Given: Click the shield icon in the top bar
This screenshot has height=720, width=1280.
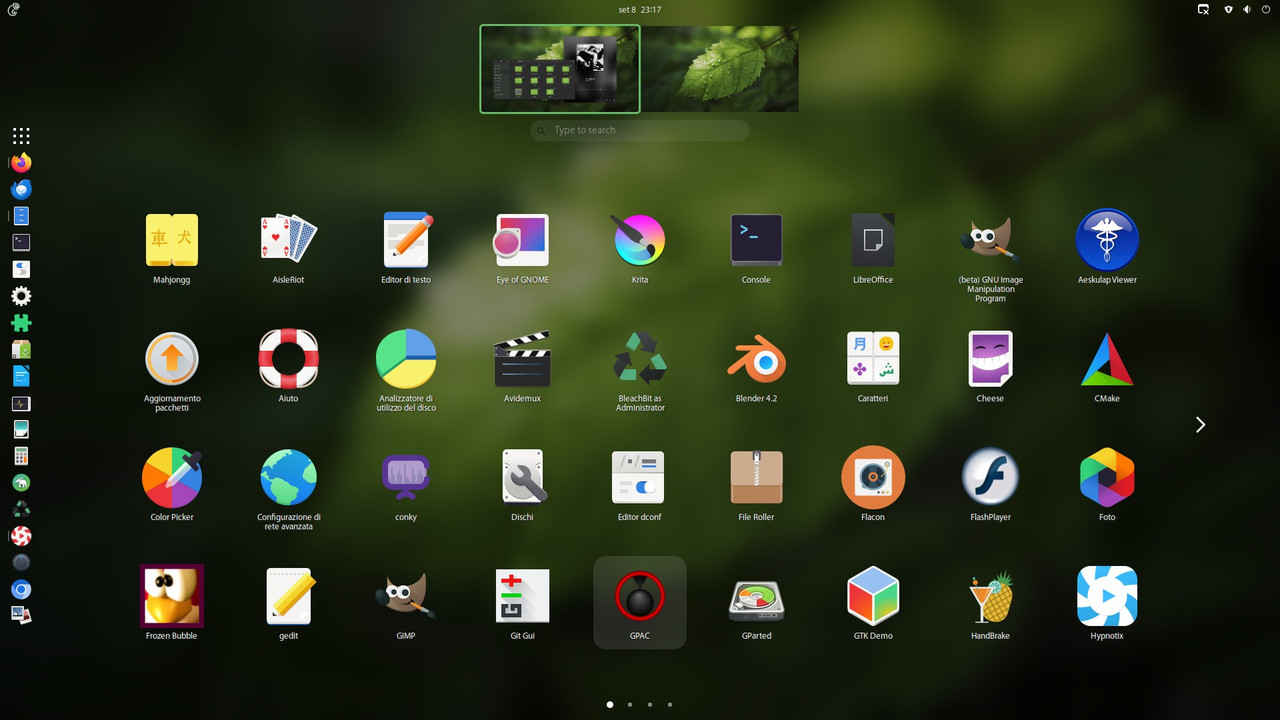Looking at the screenshot, I should tap(1228, 9).
